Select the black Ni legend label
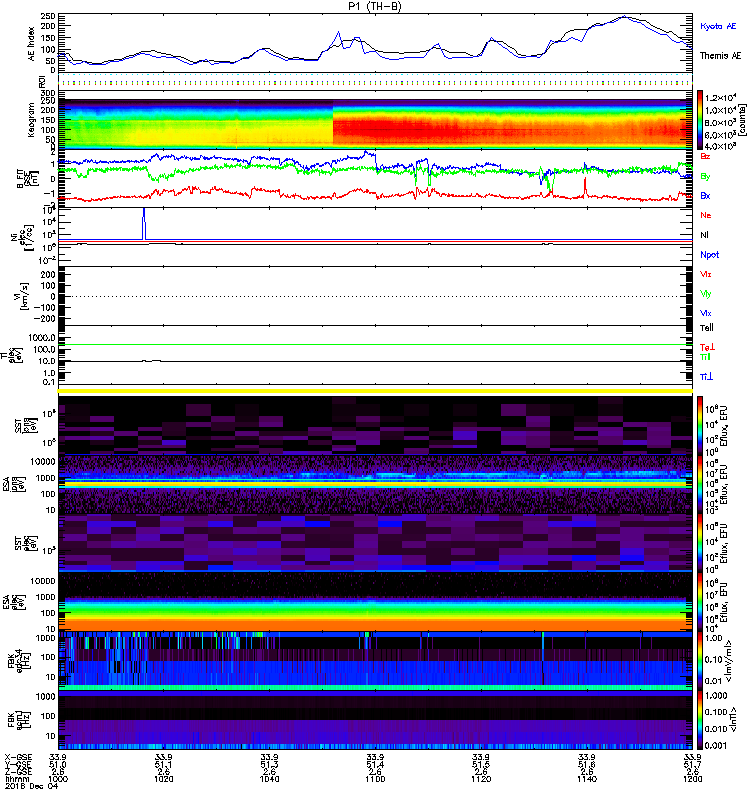 (x=704, y=235)
